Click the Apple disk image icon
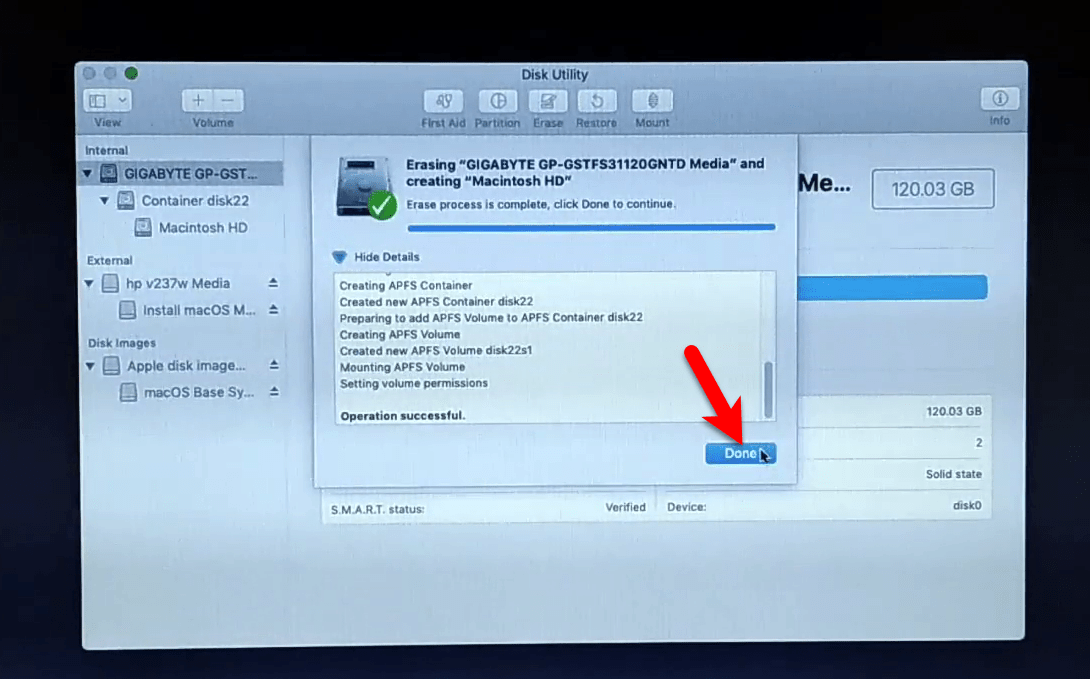Viewport: 1090px width, 679px height. click(x=111, y=366)
